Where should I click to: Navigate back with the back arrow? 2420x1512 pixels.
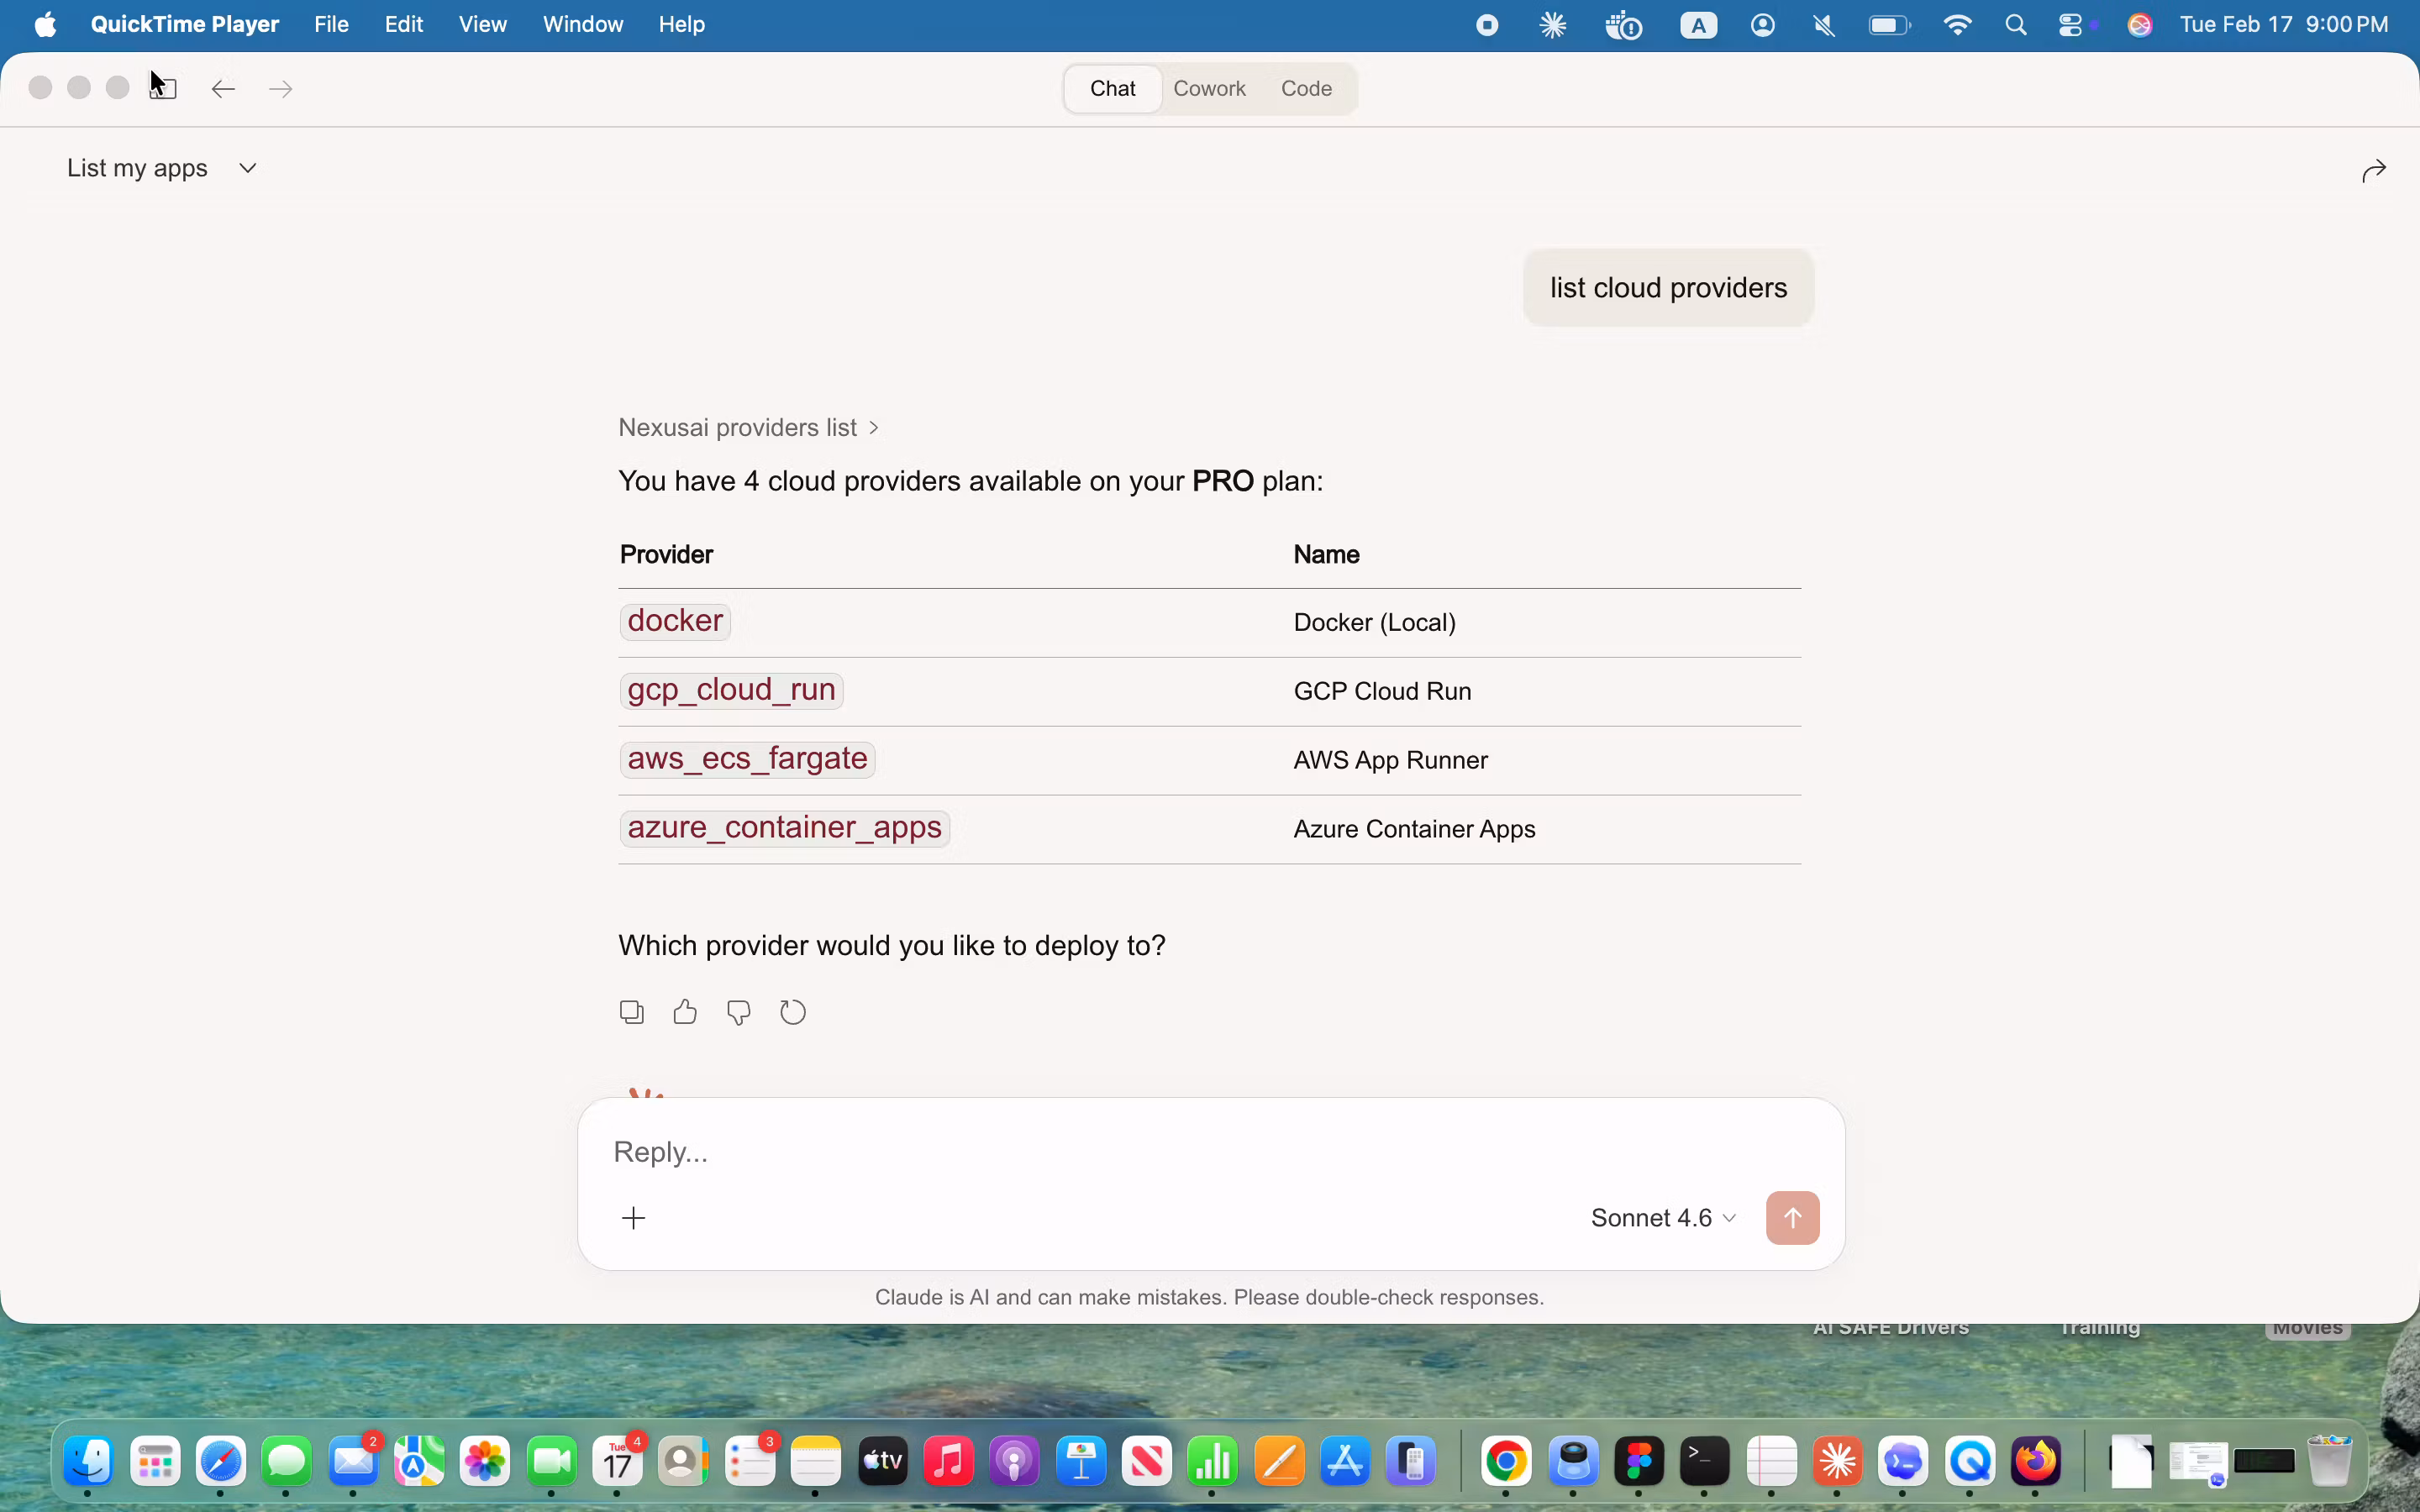[222, 89]
